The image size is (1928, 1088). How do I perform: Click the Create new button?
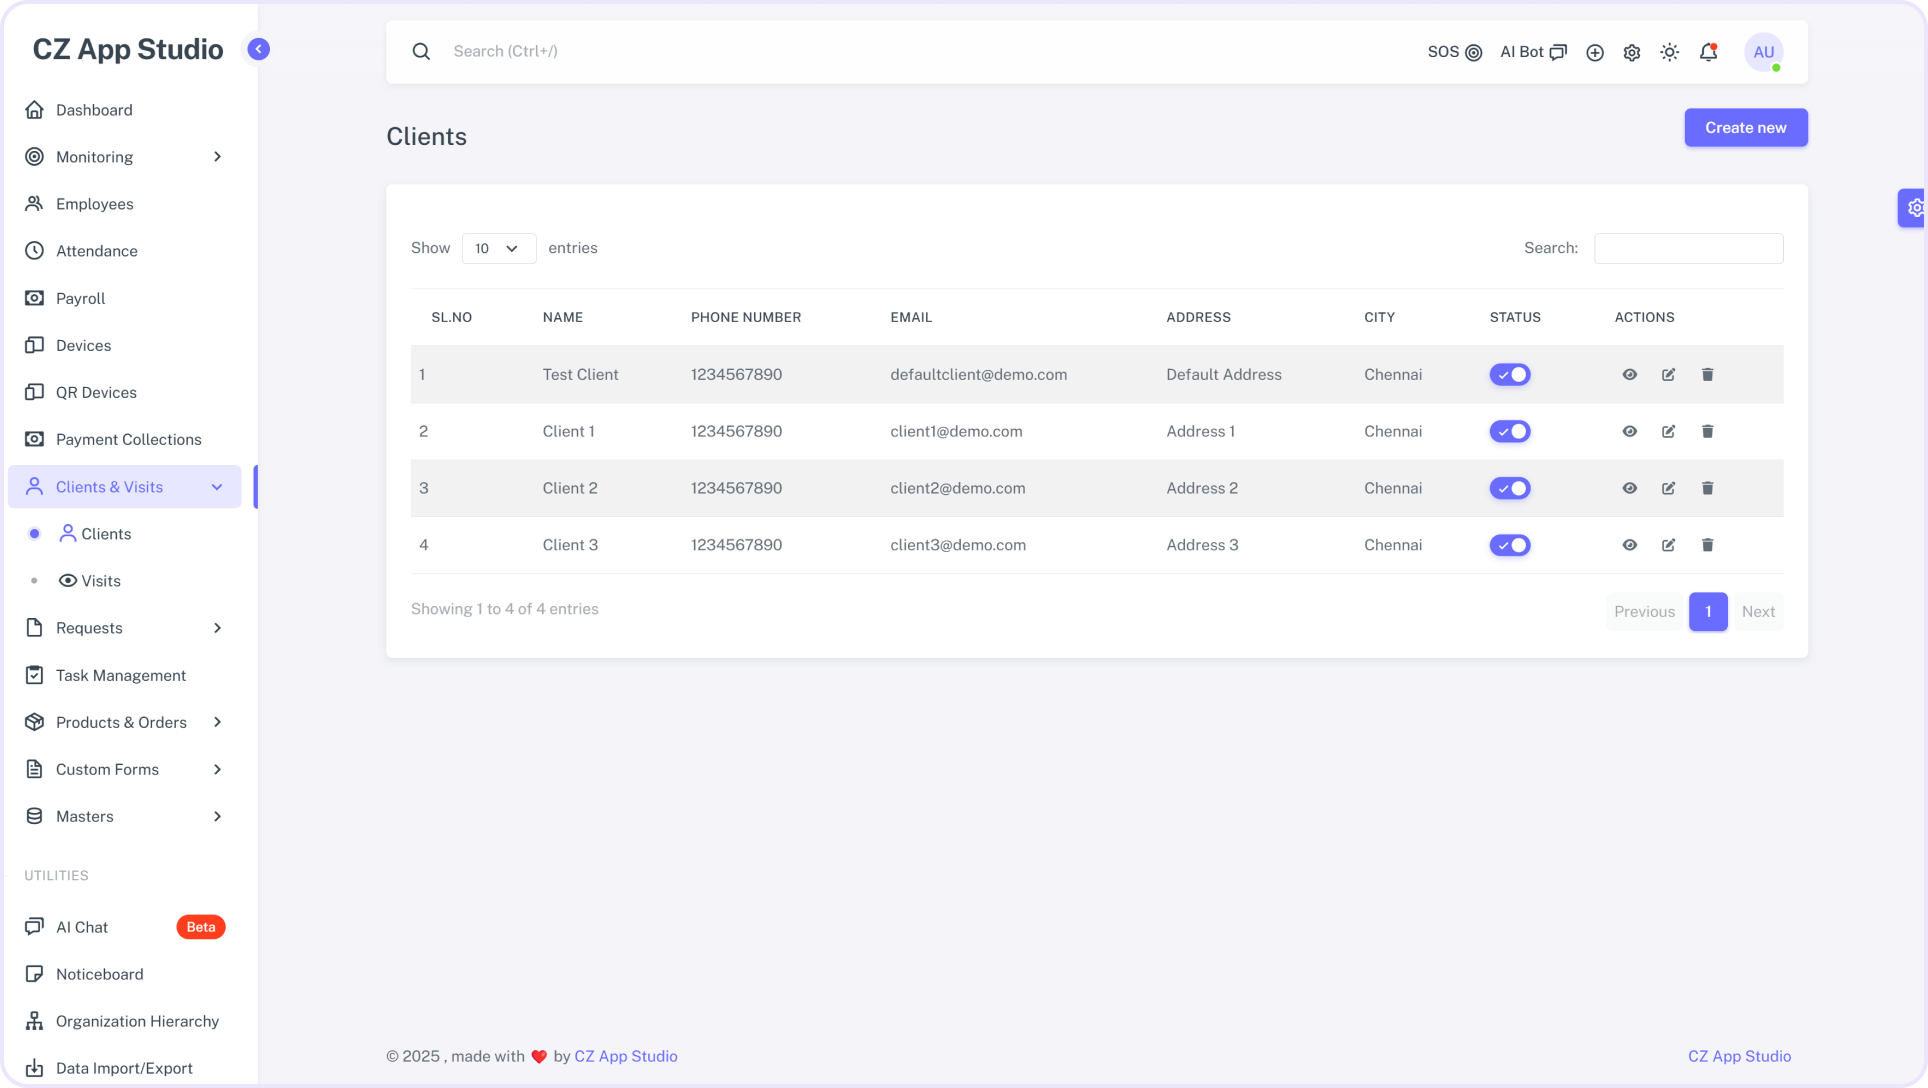1745,127
